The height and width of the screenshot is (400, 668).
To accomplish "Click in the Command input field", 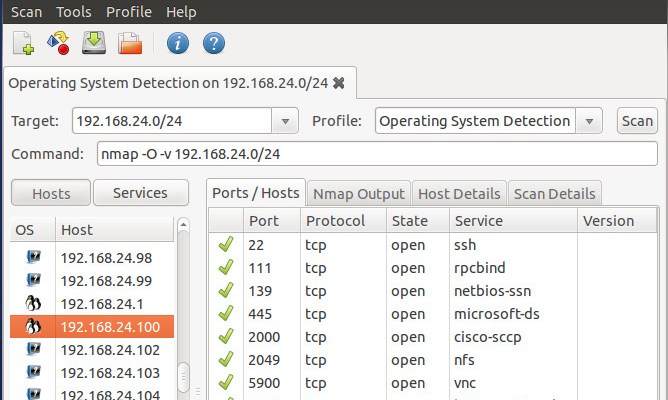I will [x=377, y=153].
